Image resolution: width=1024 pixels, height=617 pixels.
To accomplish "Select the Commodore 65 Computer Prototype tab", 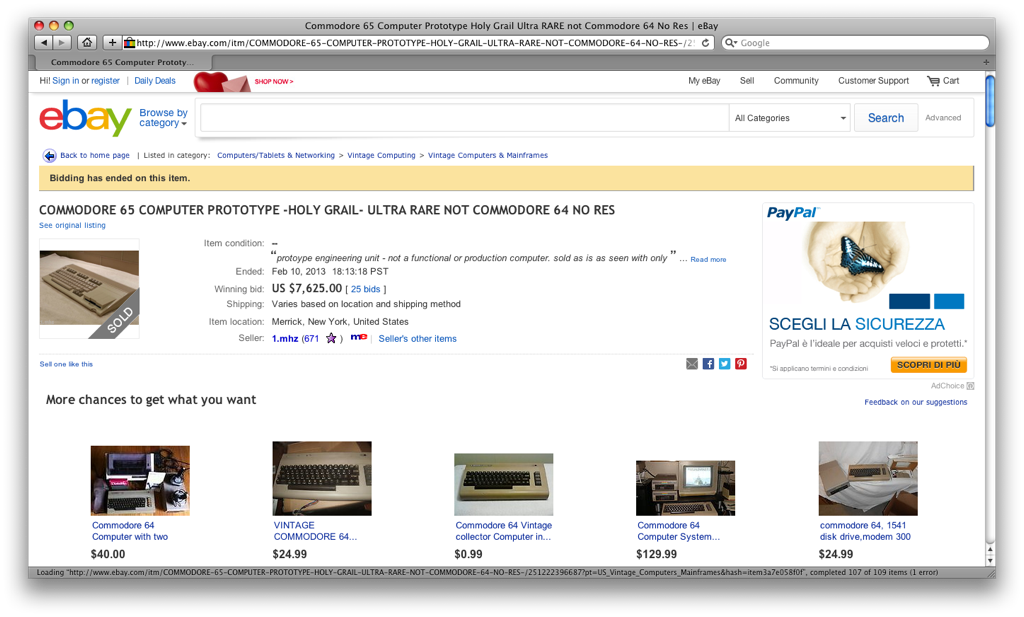I will click(122, 62).
